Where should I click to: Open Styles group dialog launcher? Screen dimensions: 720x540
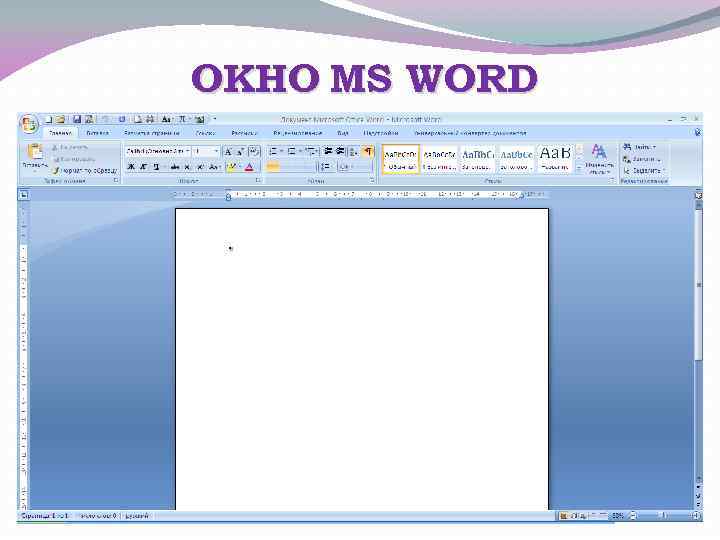pyautogui.click(x=612, y=181)
